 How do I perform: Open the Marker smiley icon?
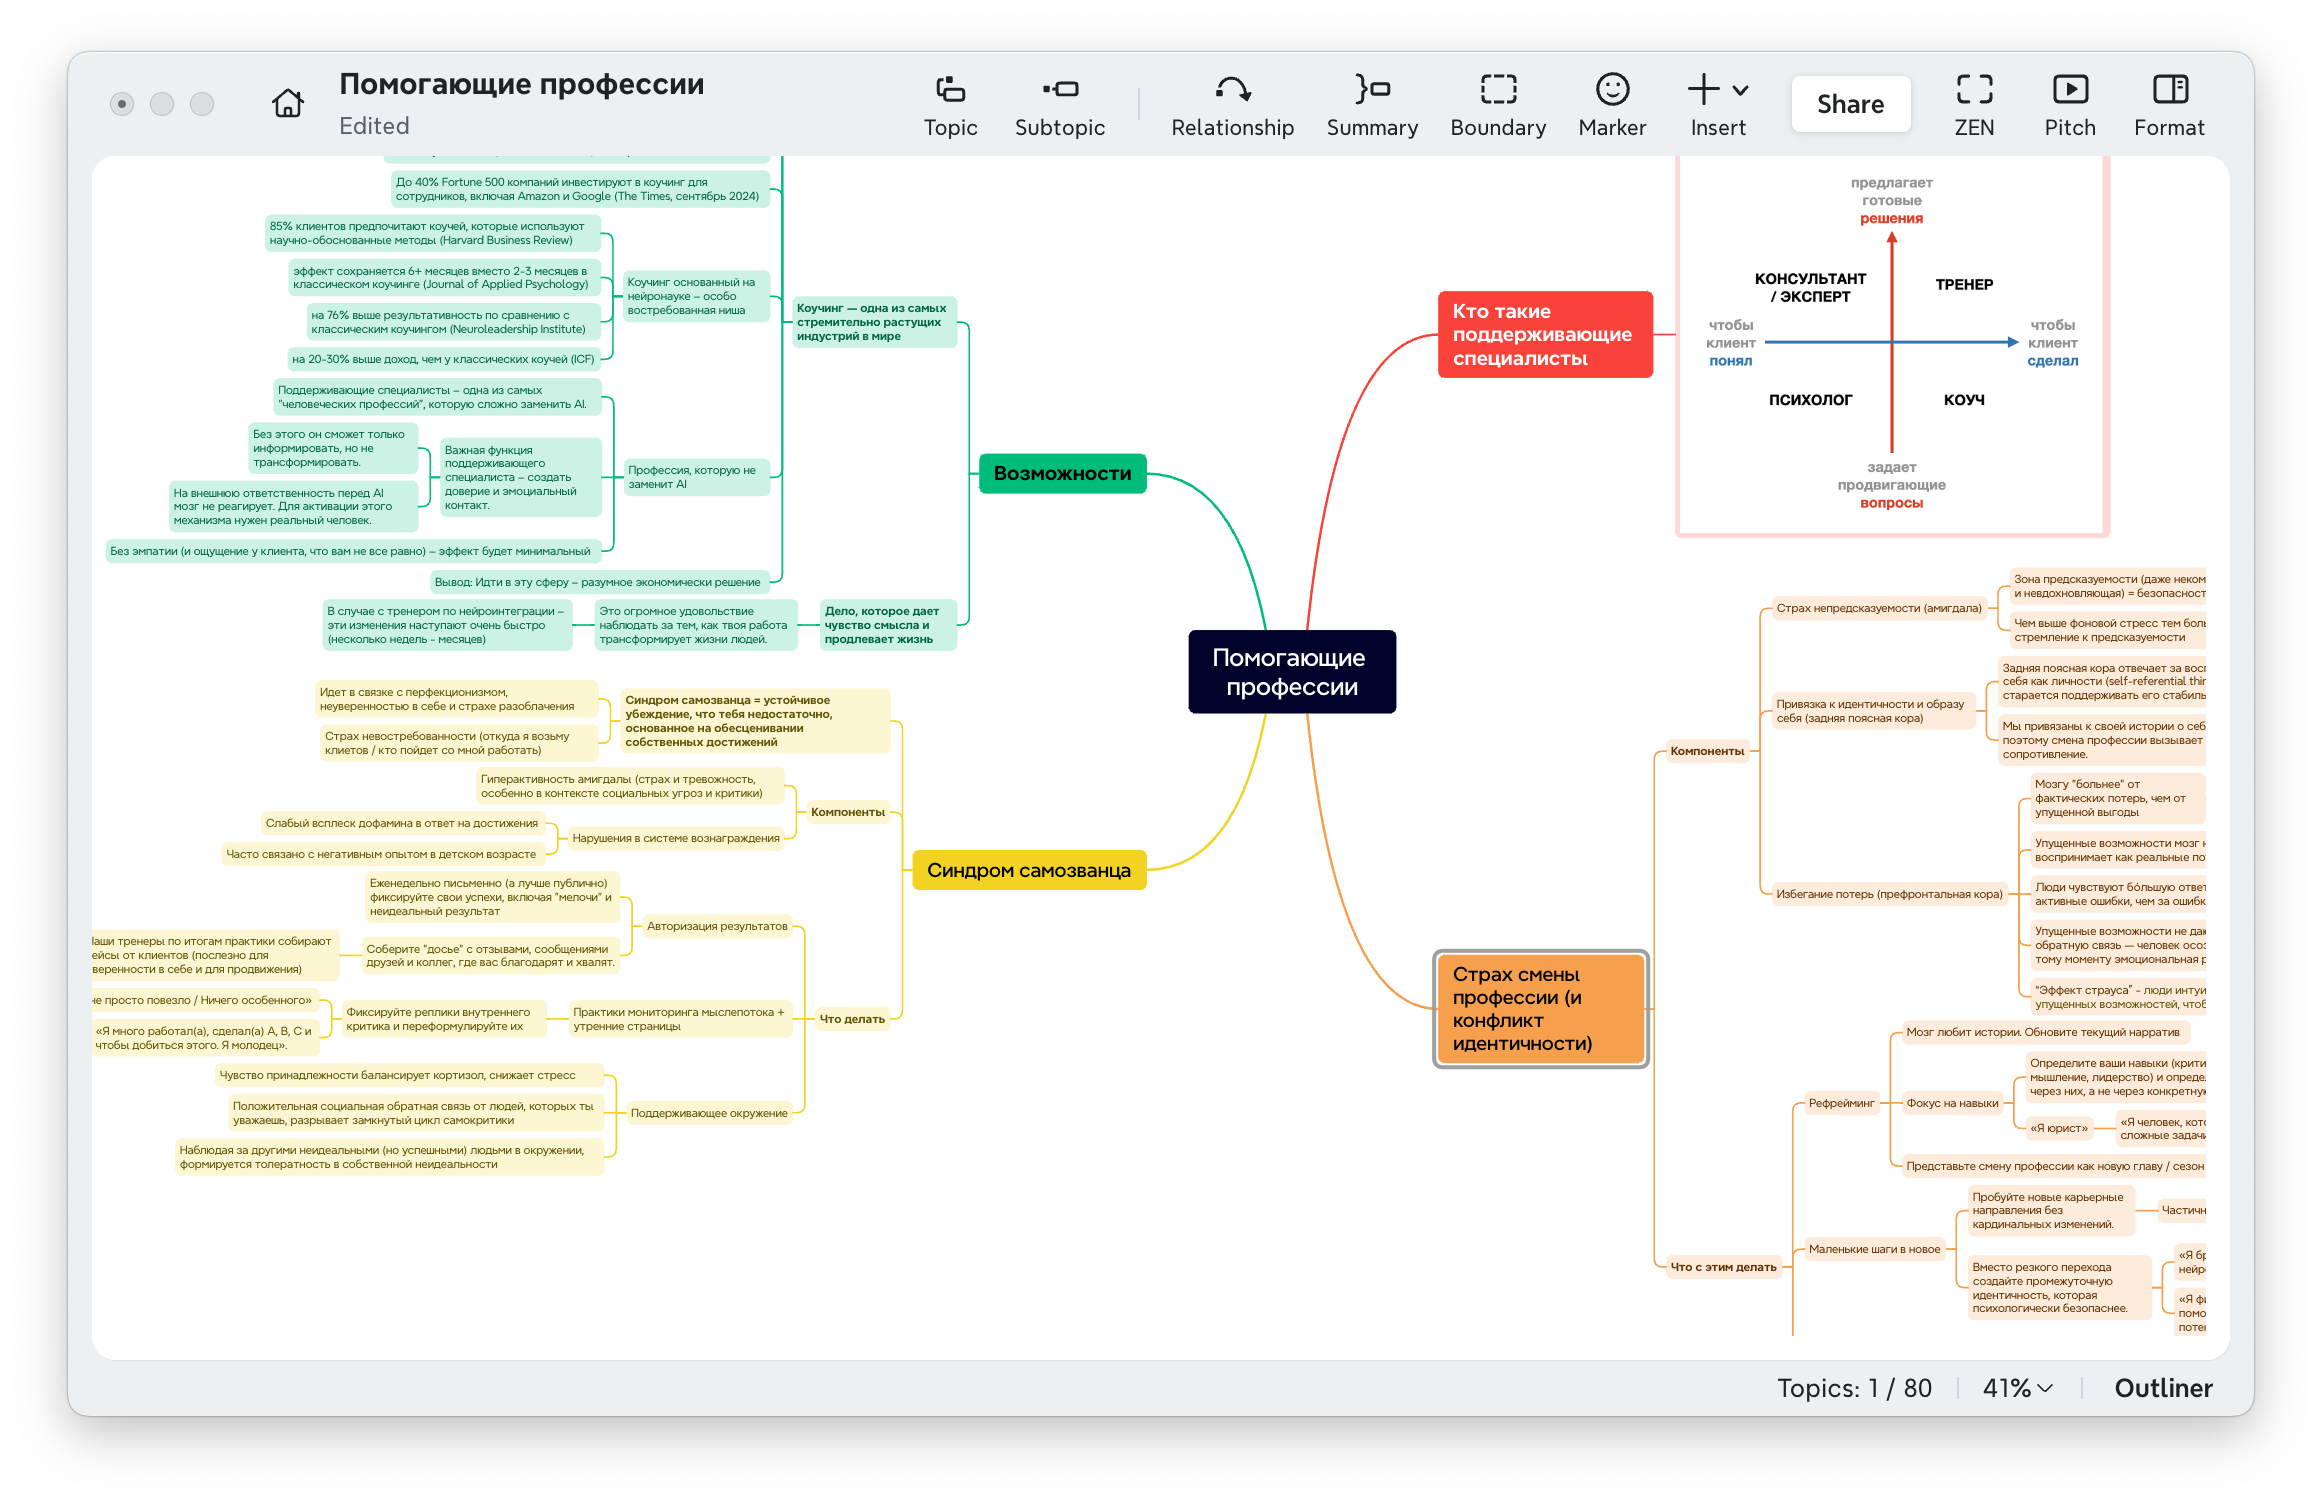[x=1611, y=90]
